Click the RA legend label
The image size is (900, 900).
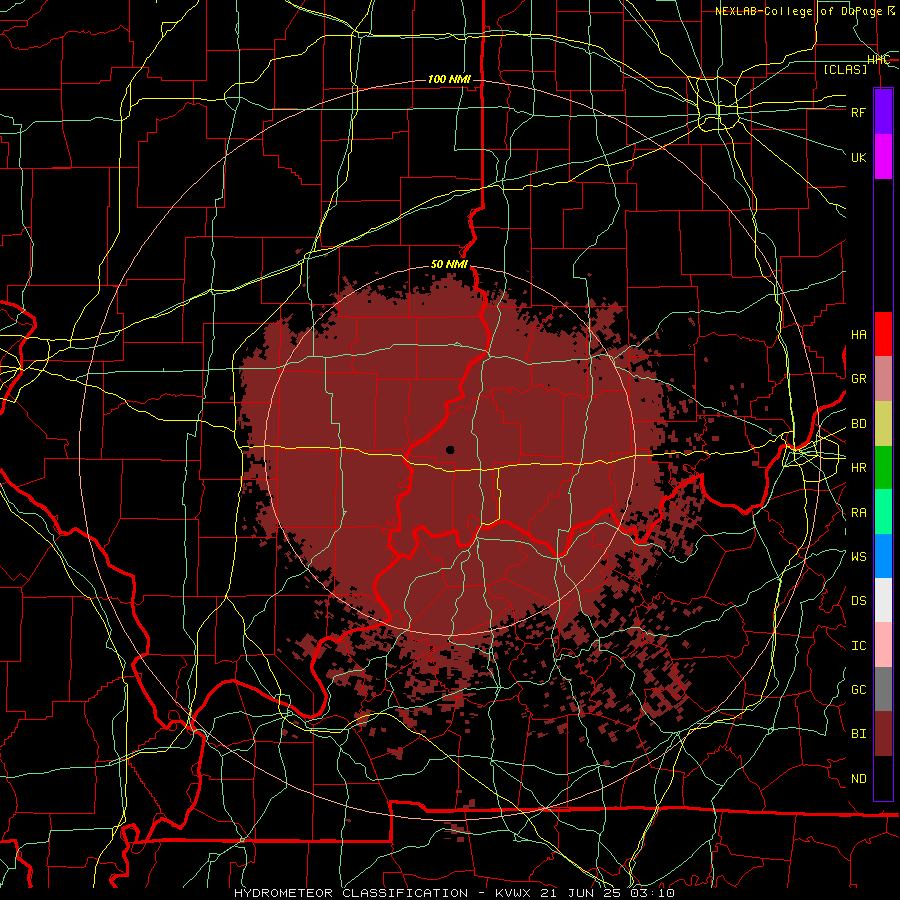(859, 513)
